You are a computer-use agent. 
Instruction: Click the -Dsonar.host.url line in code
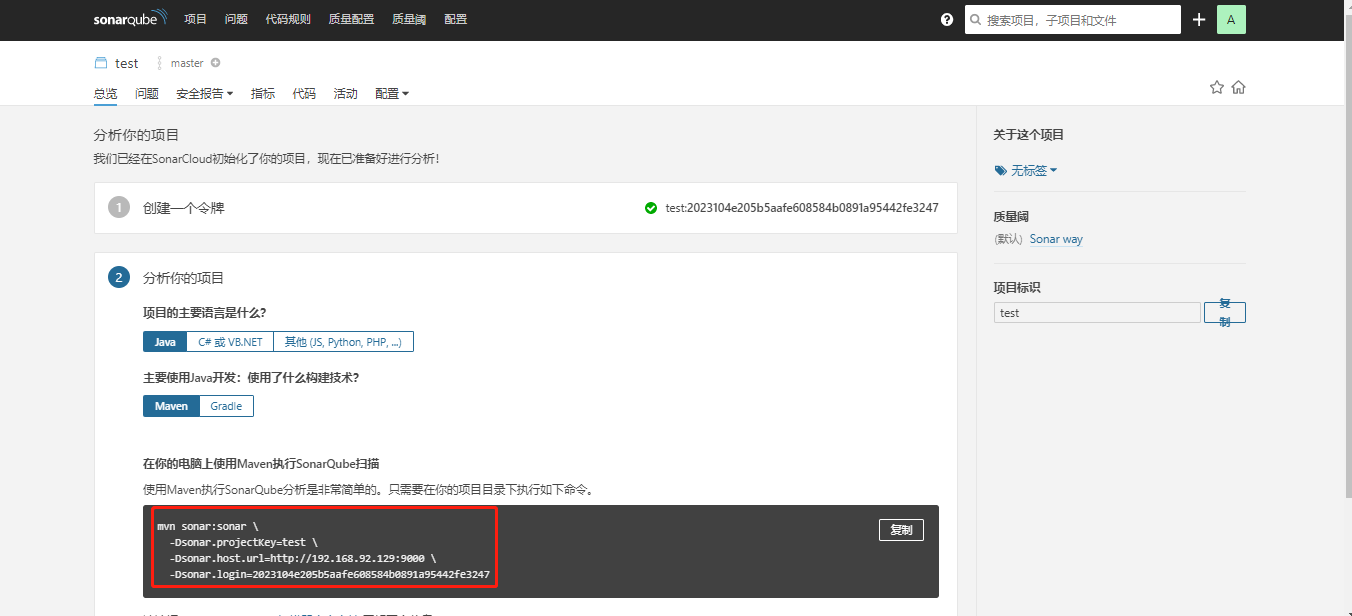point(303,558)
